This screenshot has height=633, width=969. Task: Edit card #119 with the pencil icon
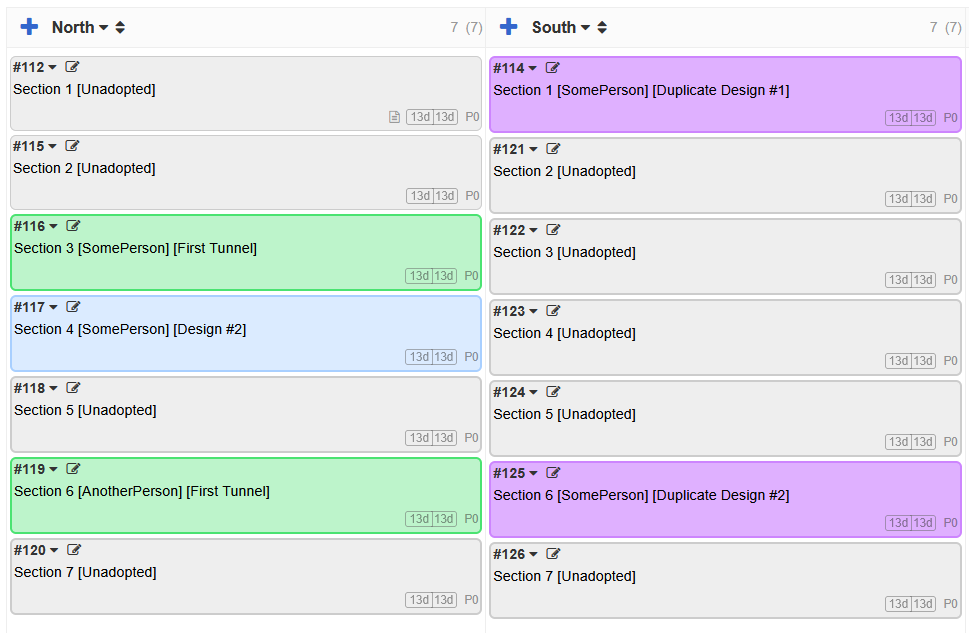tap(73, 468)
